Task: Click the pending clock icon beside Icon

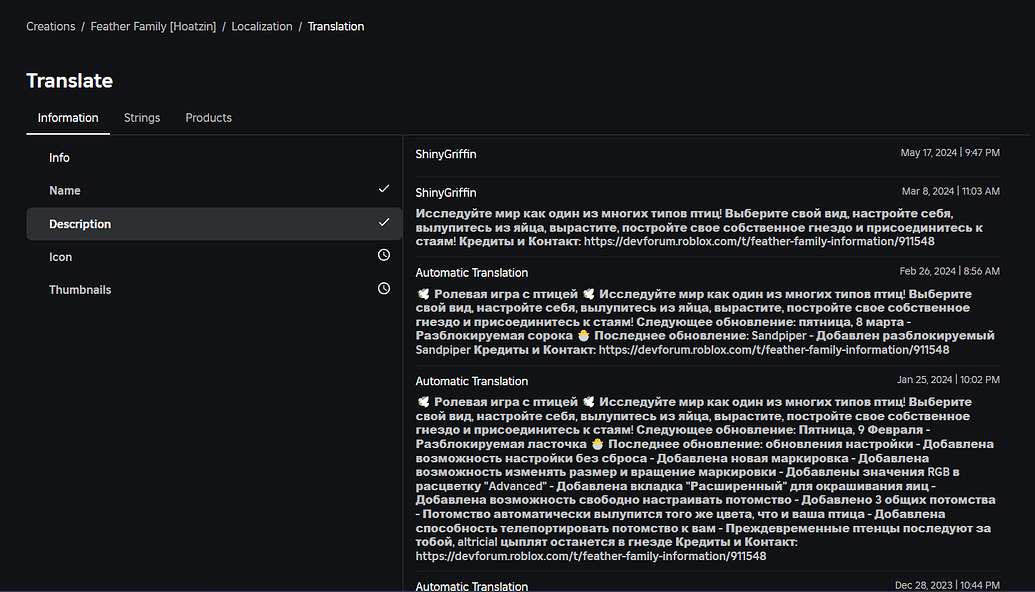Action: [383, 255]
